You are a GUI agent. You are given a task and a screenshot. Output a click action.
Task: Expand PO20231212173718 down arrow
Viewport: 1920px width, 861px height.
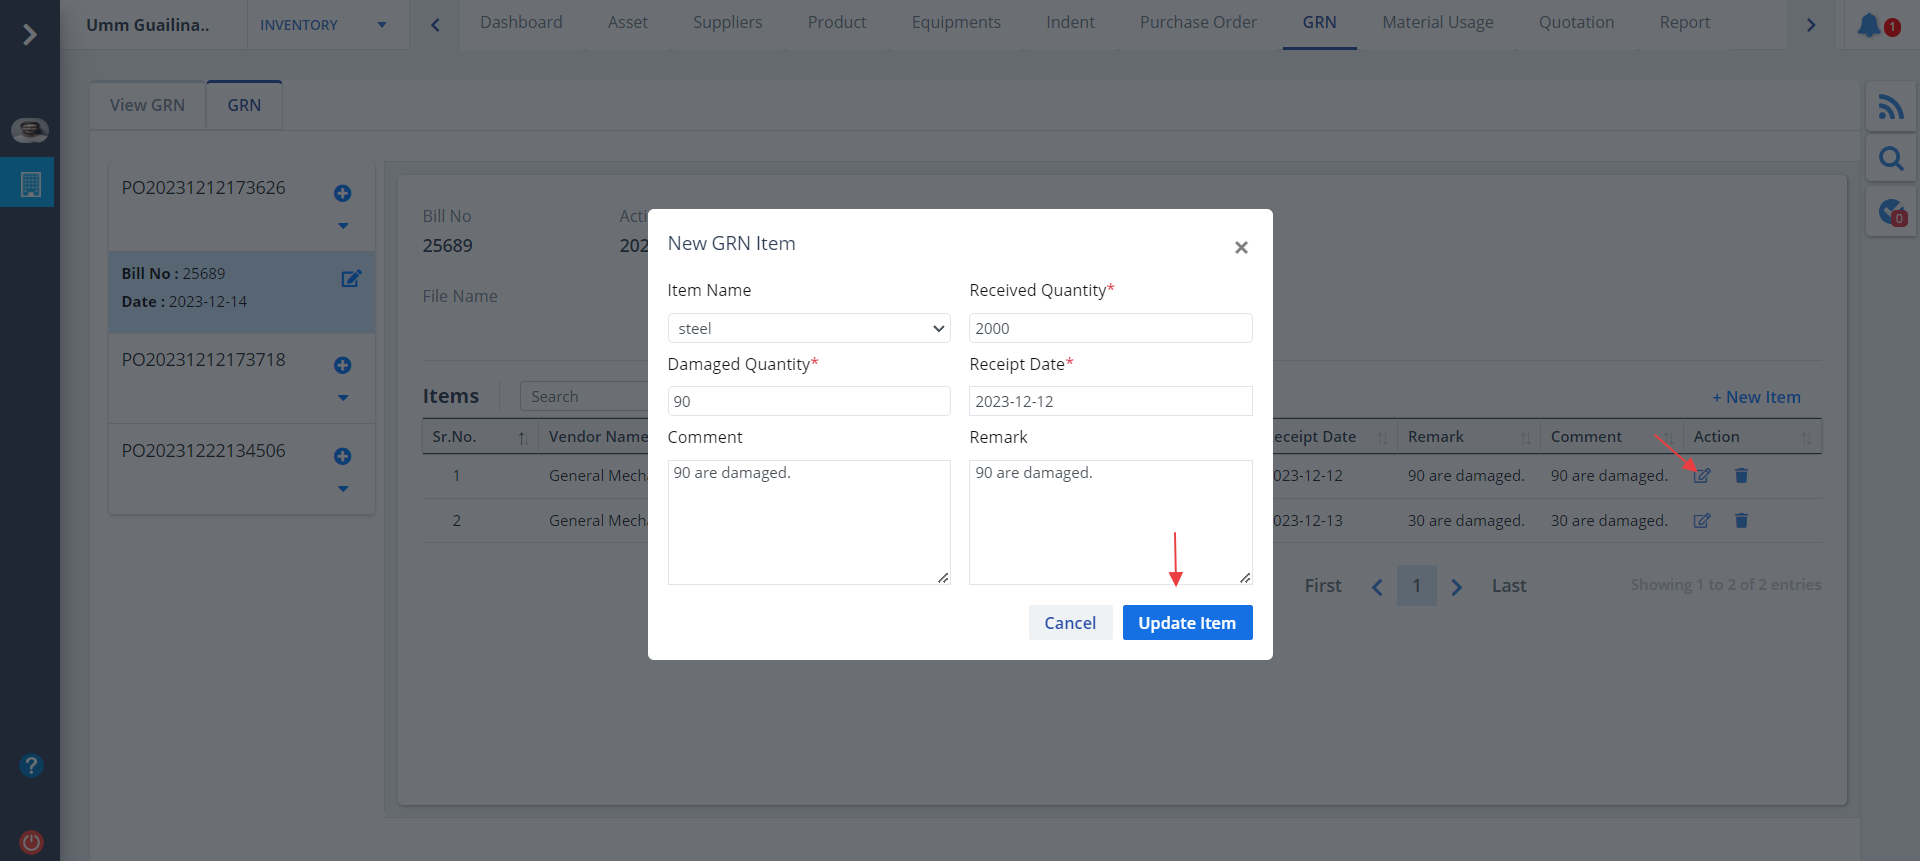point(343,398)
